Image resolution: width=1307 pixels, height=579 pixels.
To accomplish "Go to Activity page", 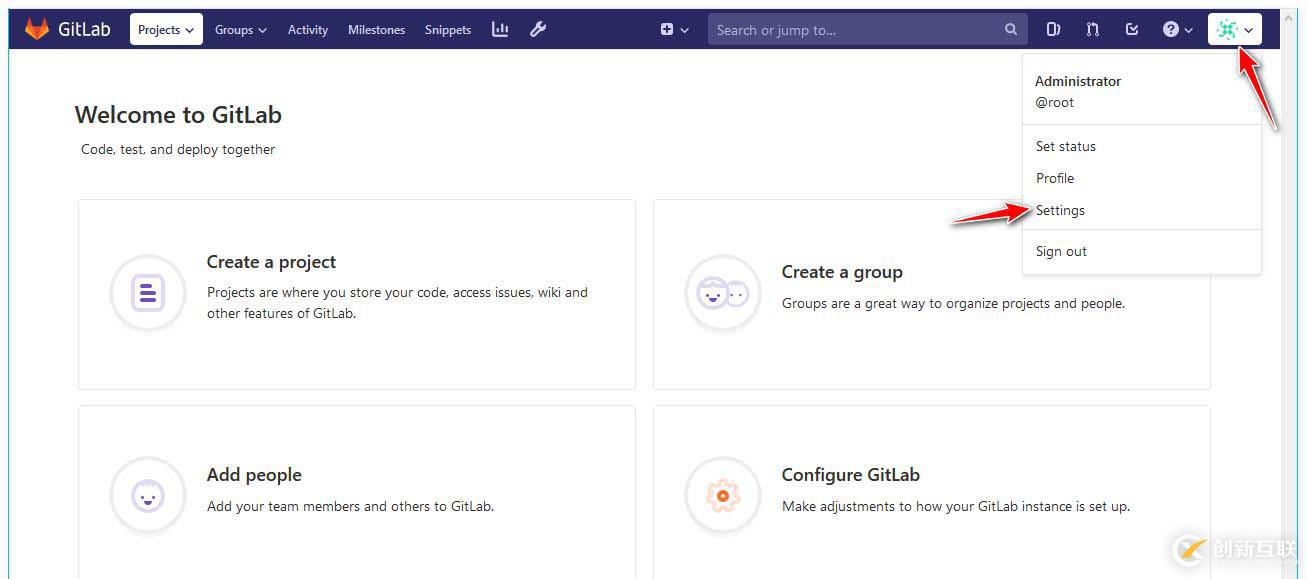I will 308,30.
